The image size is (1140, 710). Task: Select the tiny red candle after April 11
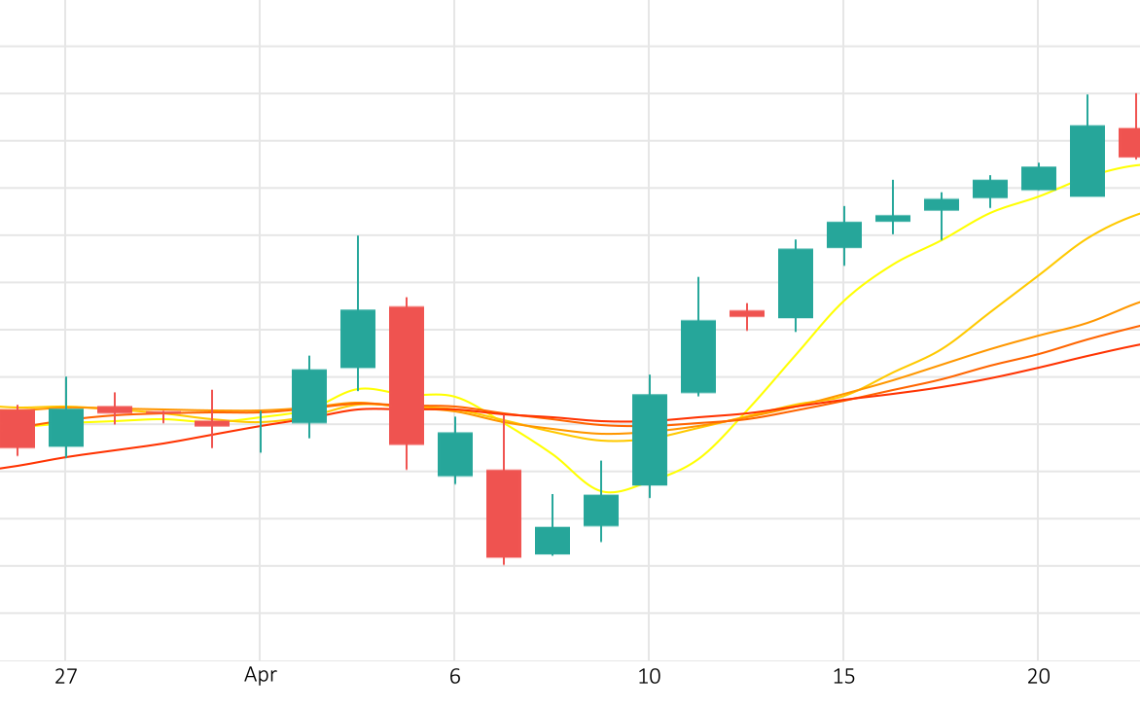747,313
